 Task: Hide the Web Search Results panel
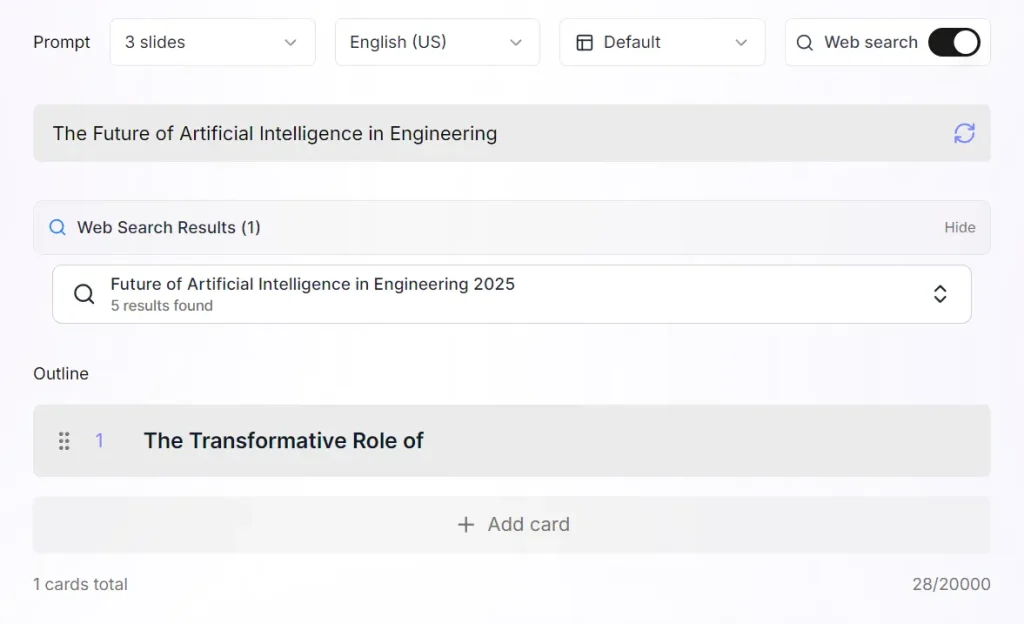point(959,227)
